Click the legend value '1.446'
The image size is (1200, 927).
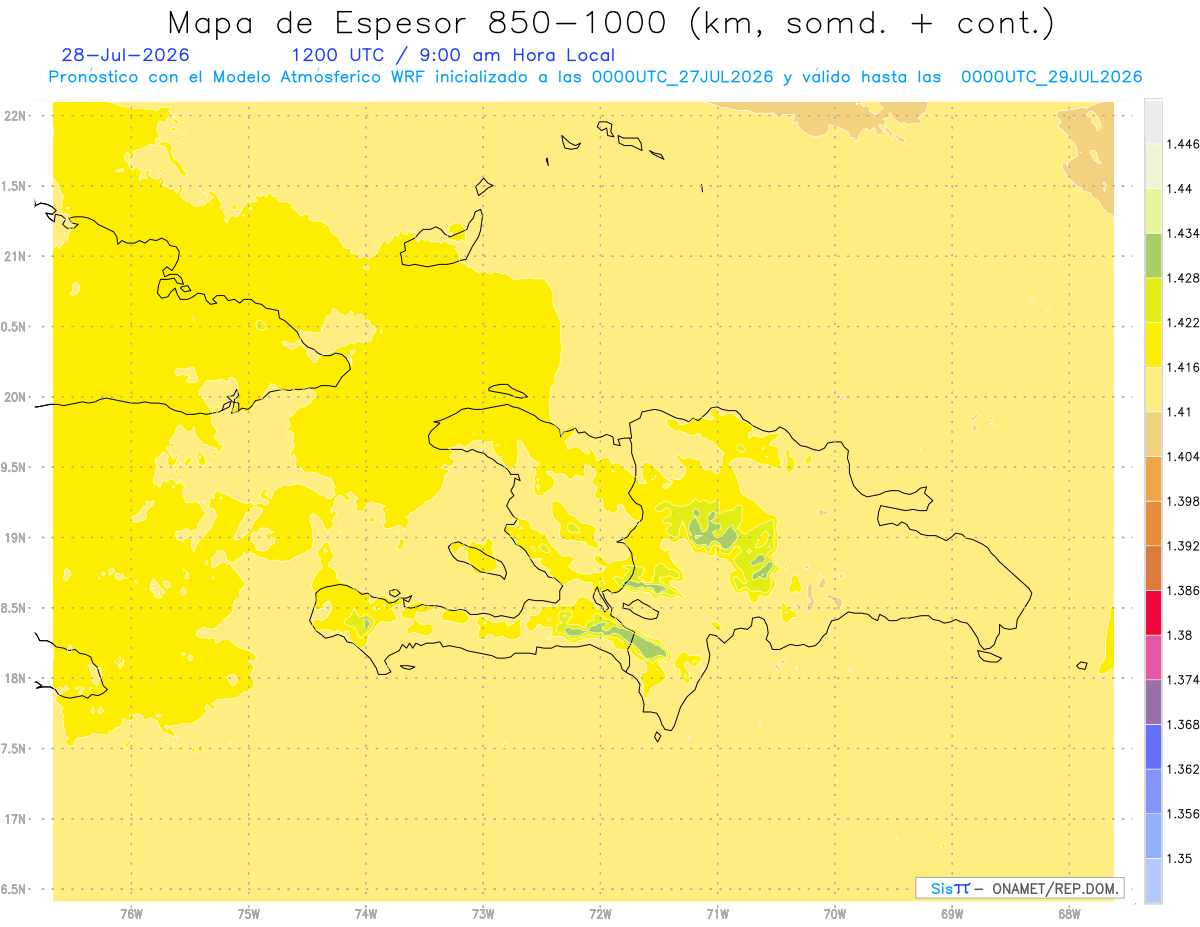coord(1182,144)
